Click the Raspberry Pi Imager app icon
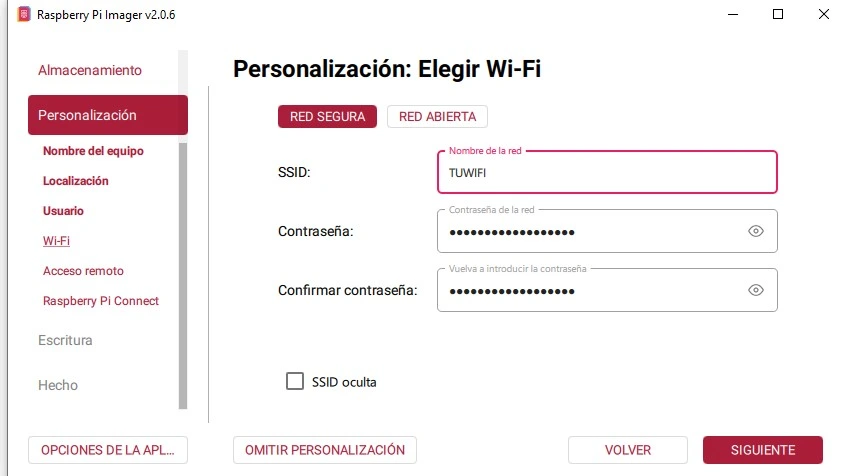Viewport: 844px width, 476px height. (x=23, y=15)
